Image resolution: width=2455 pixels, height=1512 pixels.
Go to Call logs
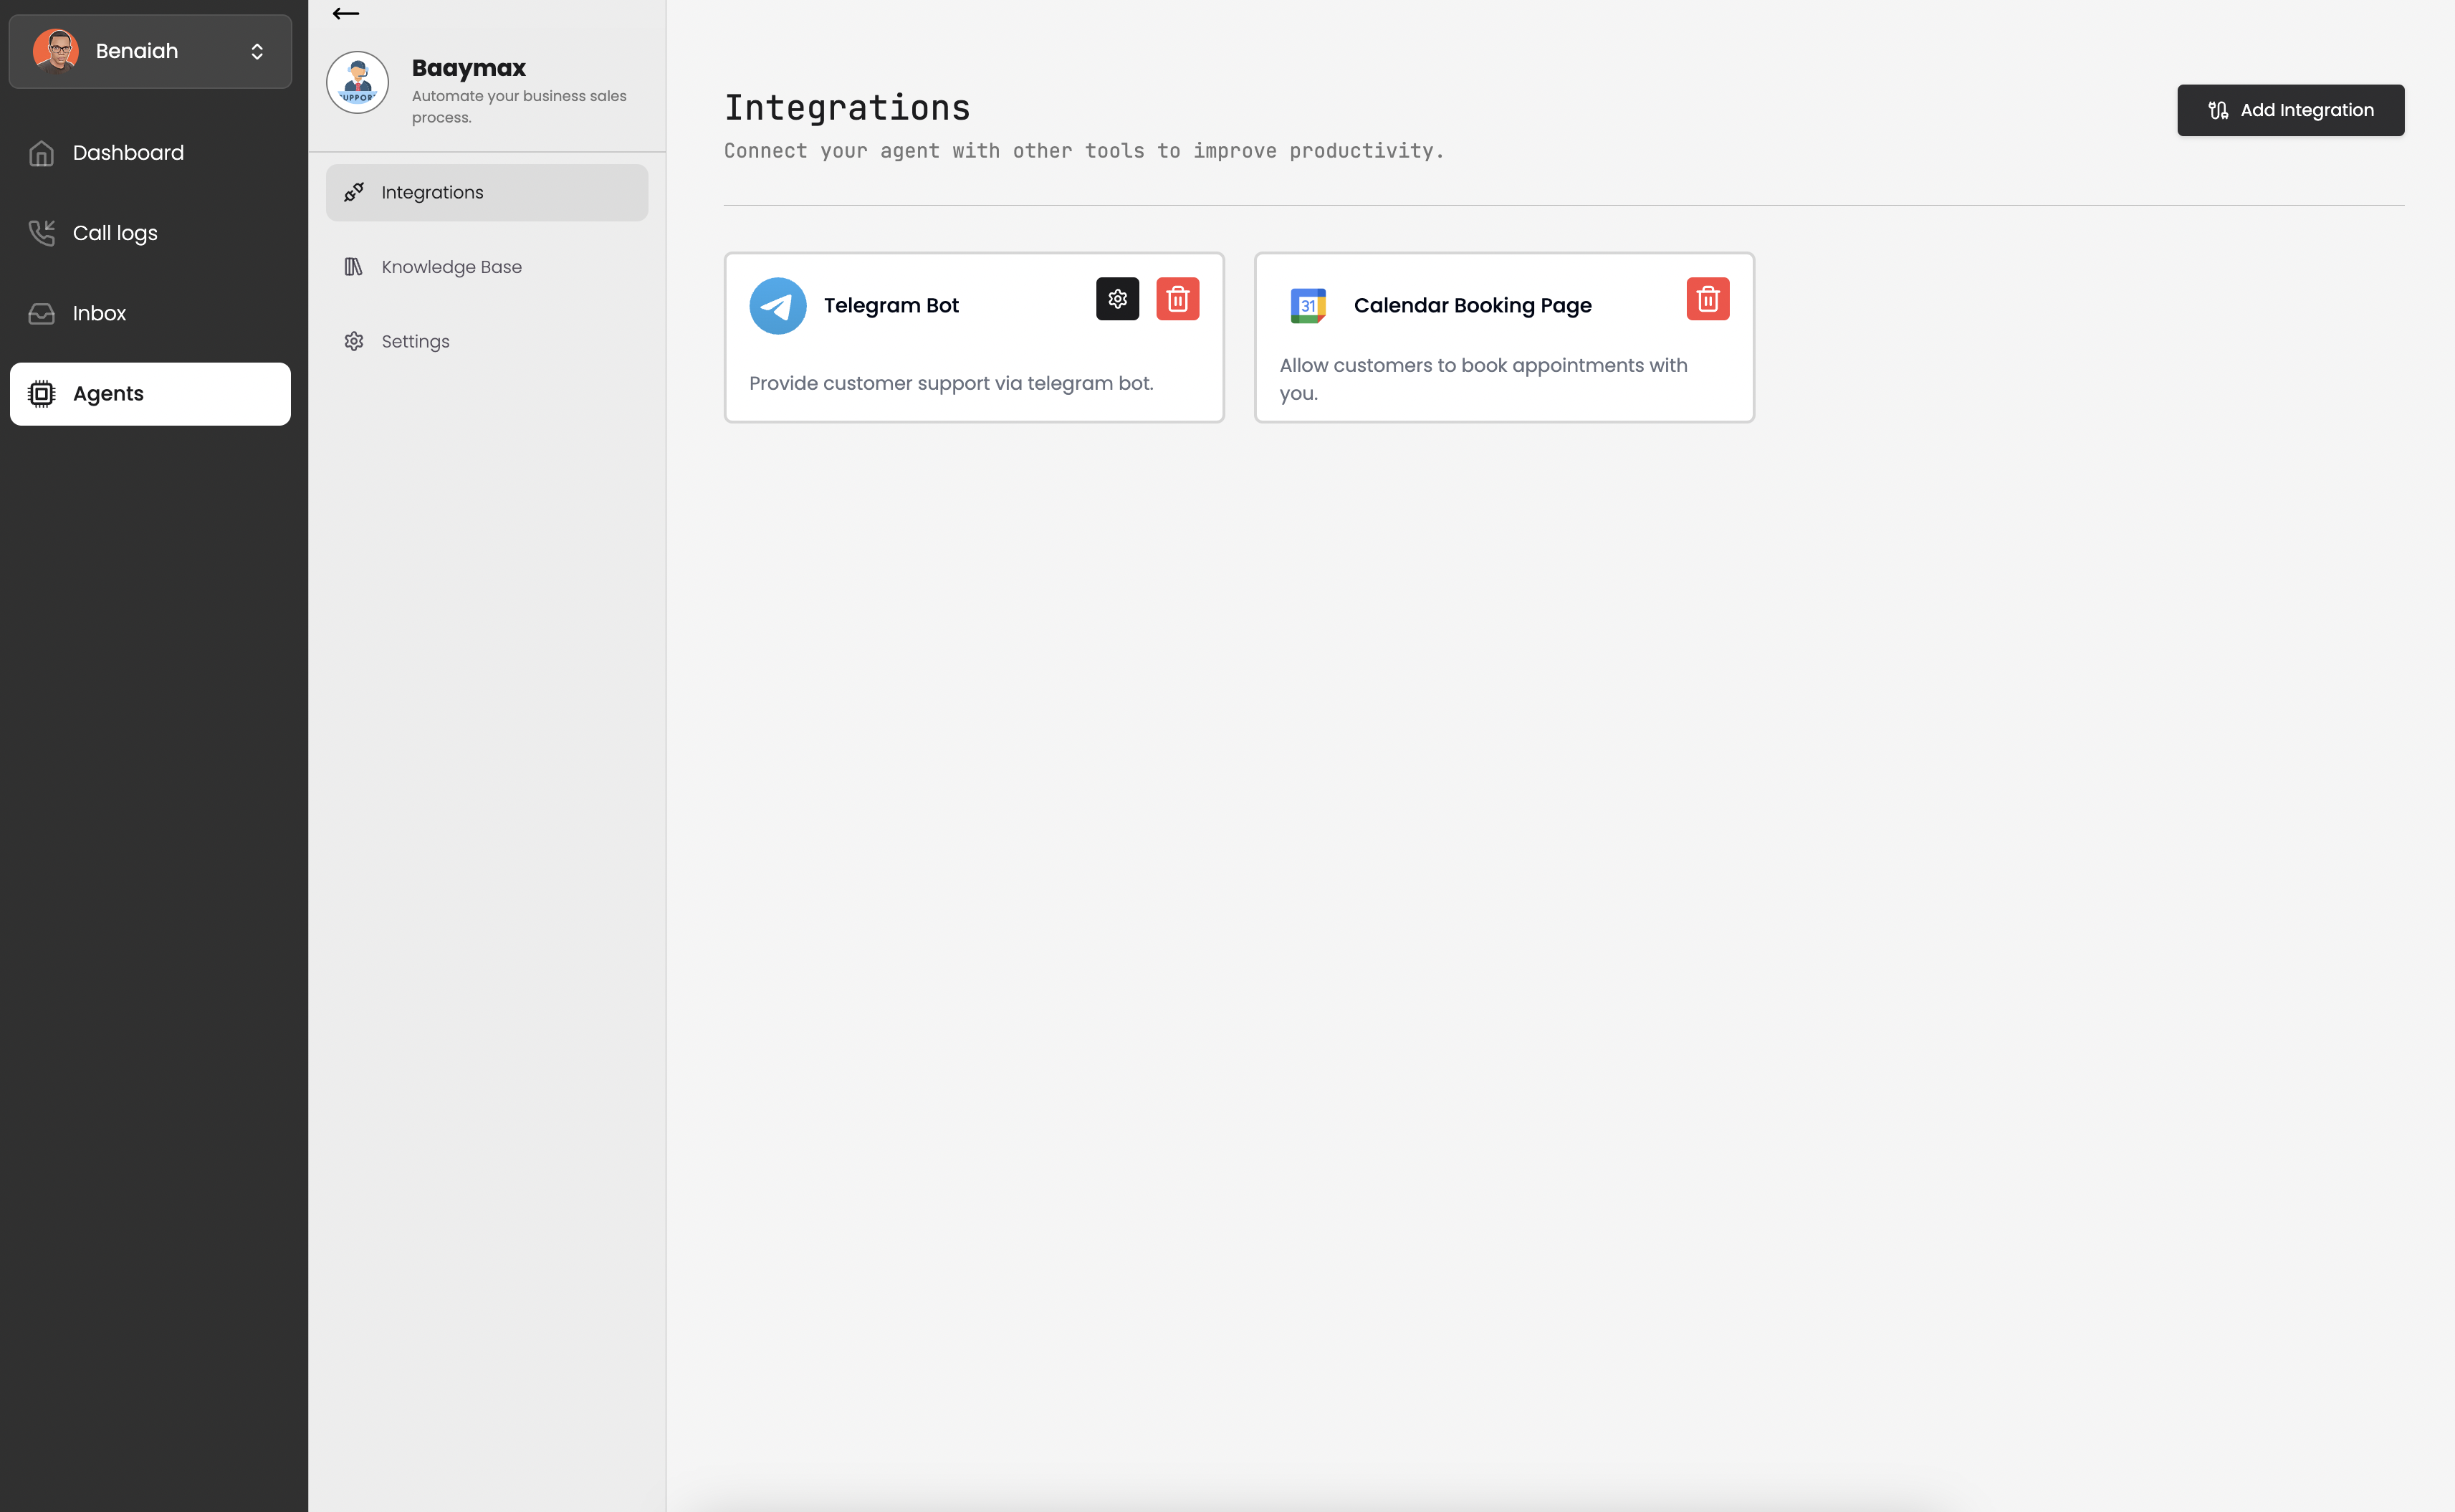115,233
